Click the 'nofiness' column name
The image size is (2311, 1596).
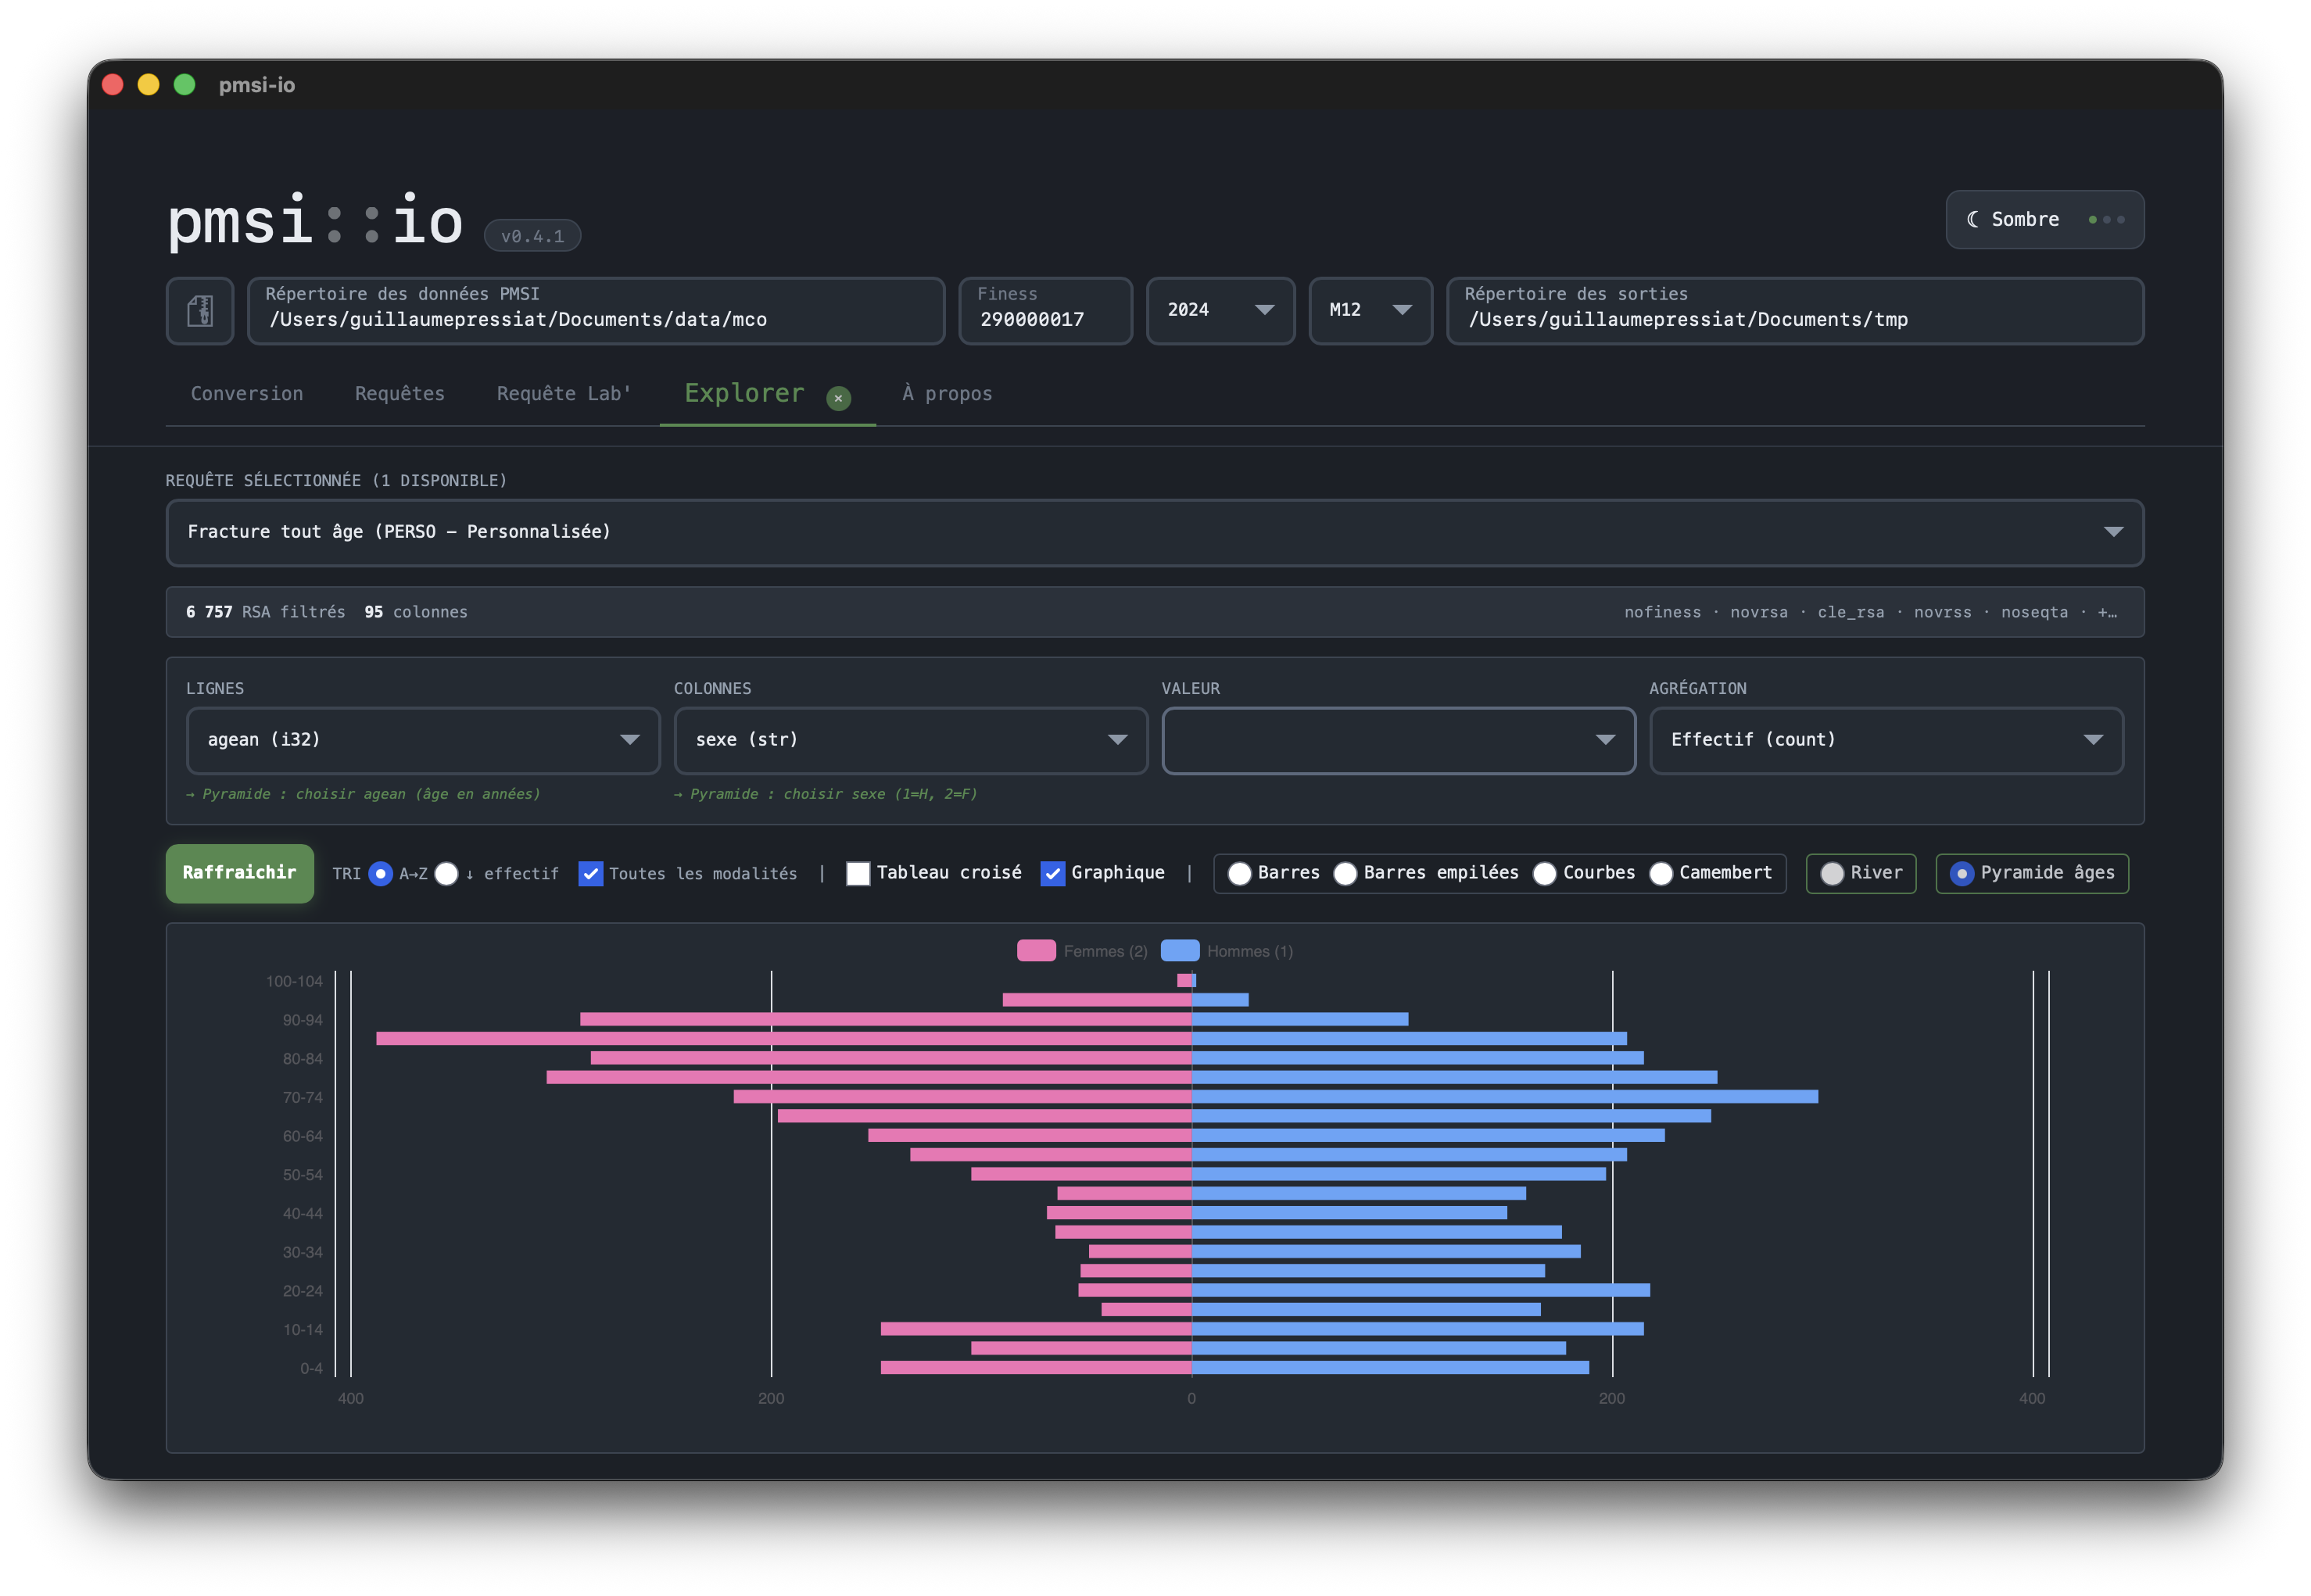[1662, 612]
